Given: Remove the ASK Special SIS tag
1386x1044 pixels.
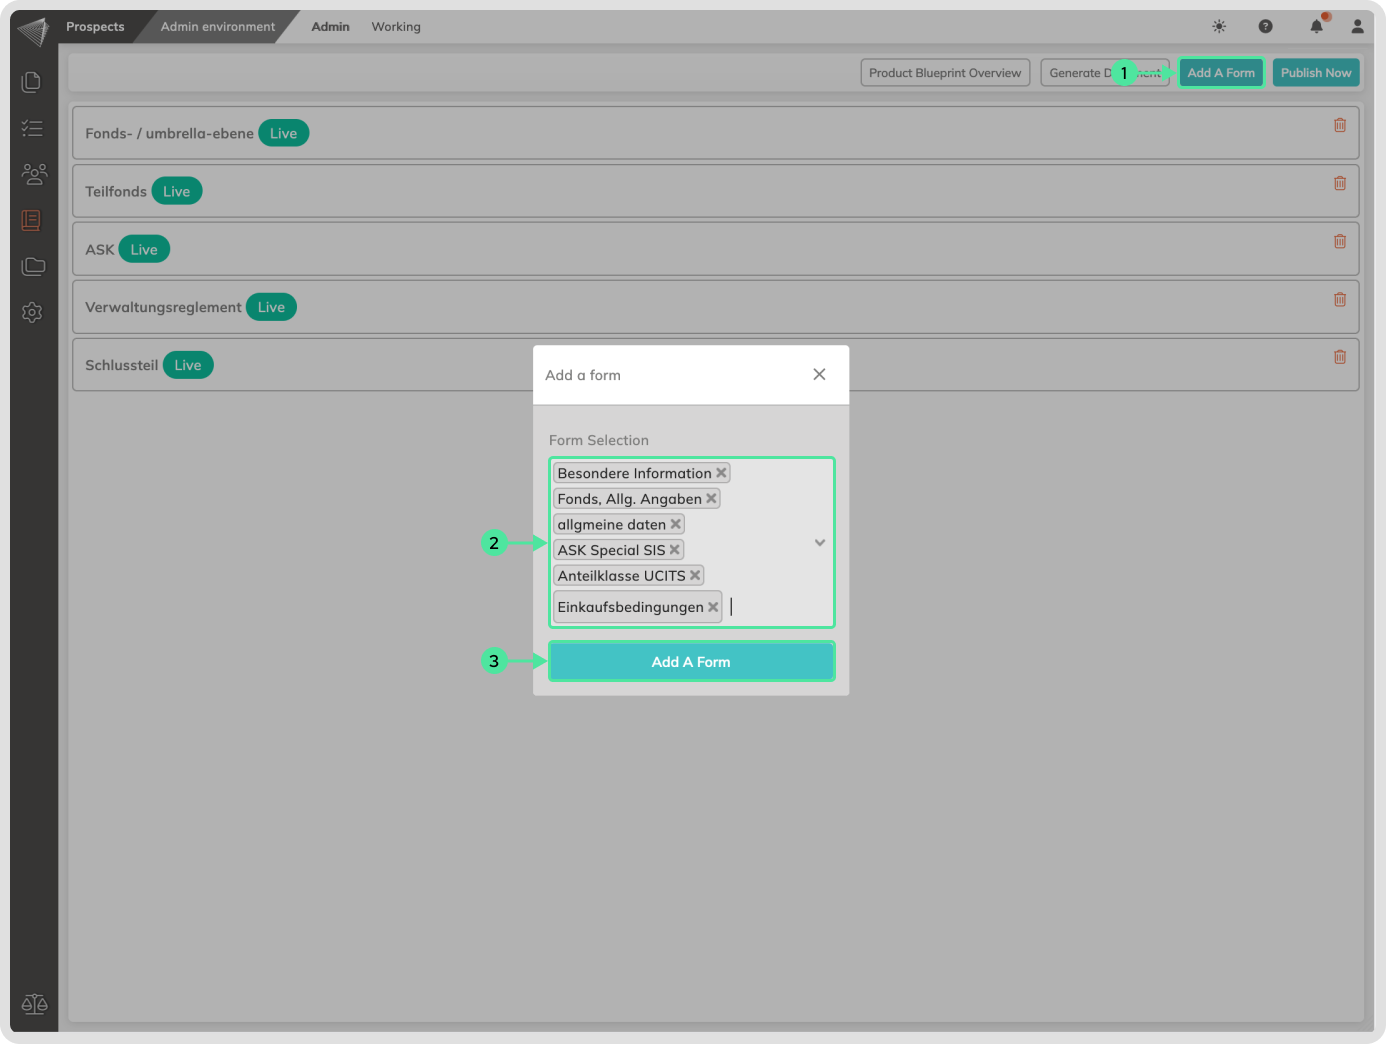Looking at the screenshot, I should click(675, 550).
